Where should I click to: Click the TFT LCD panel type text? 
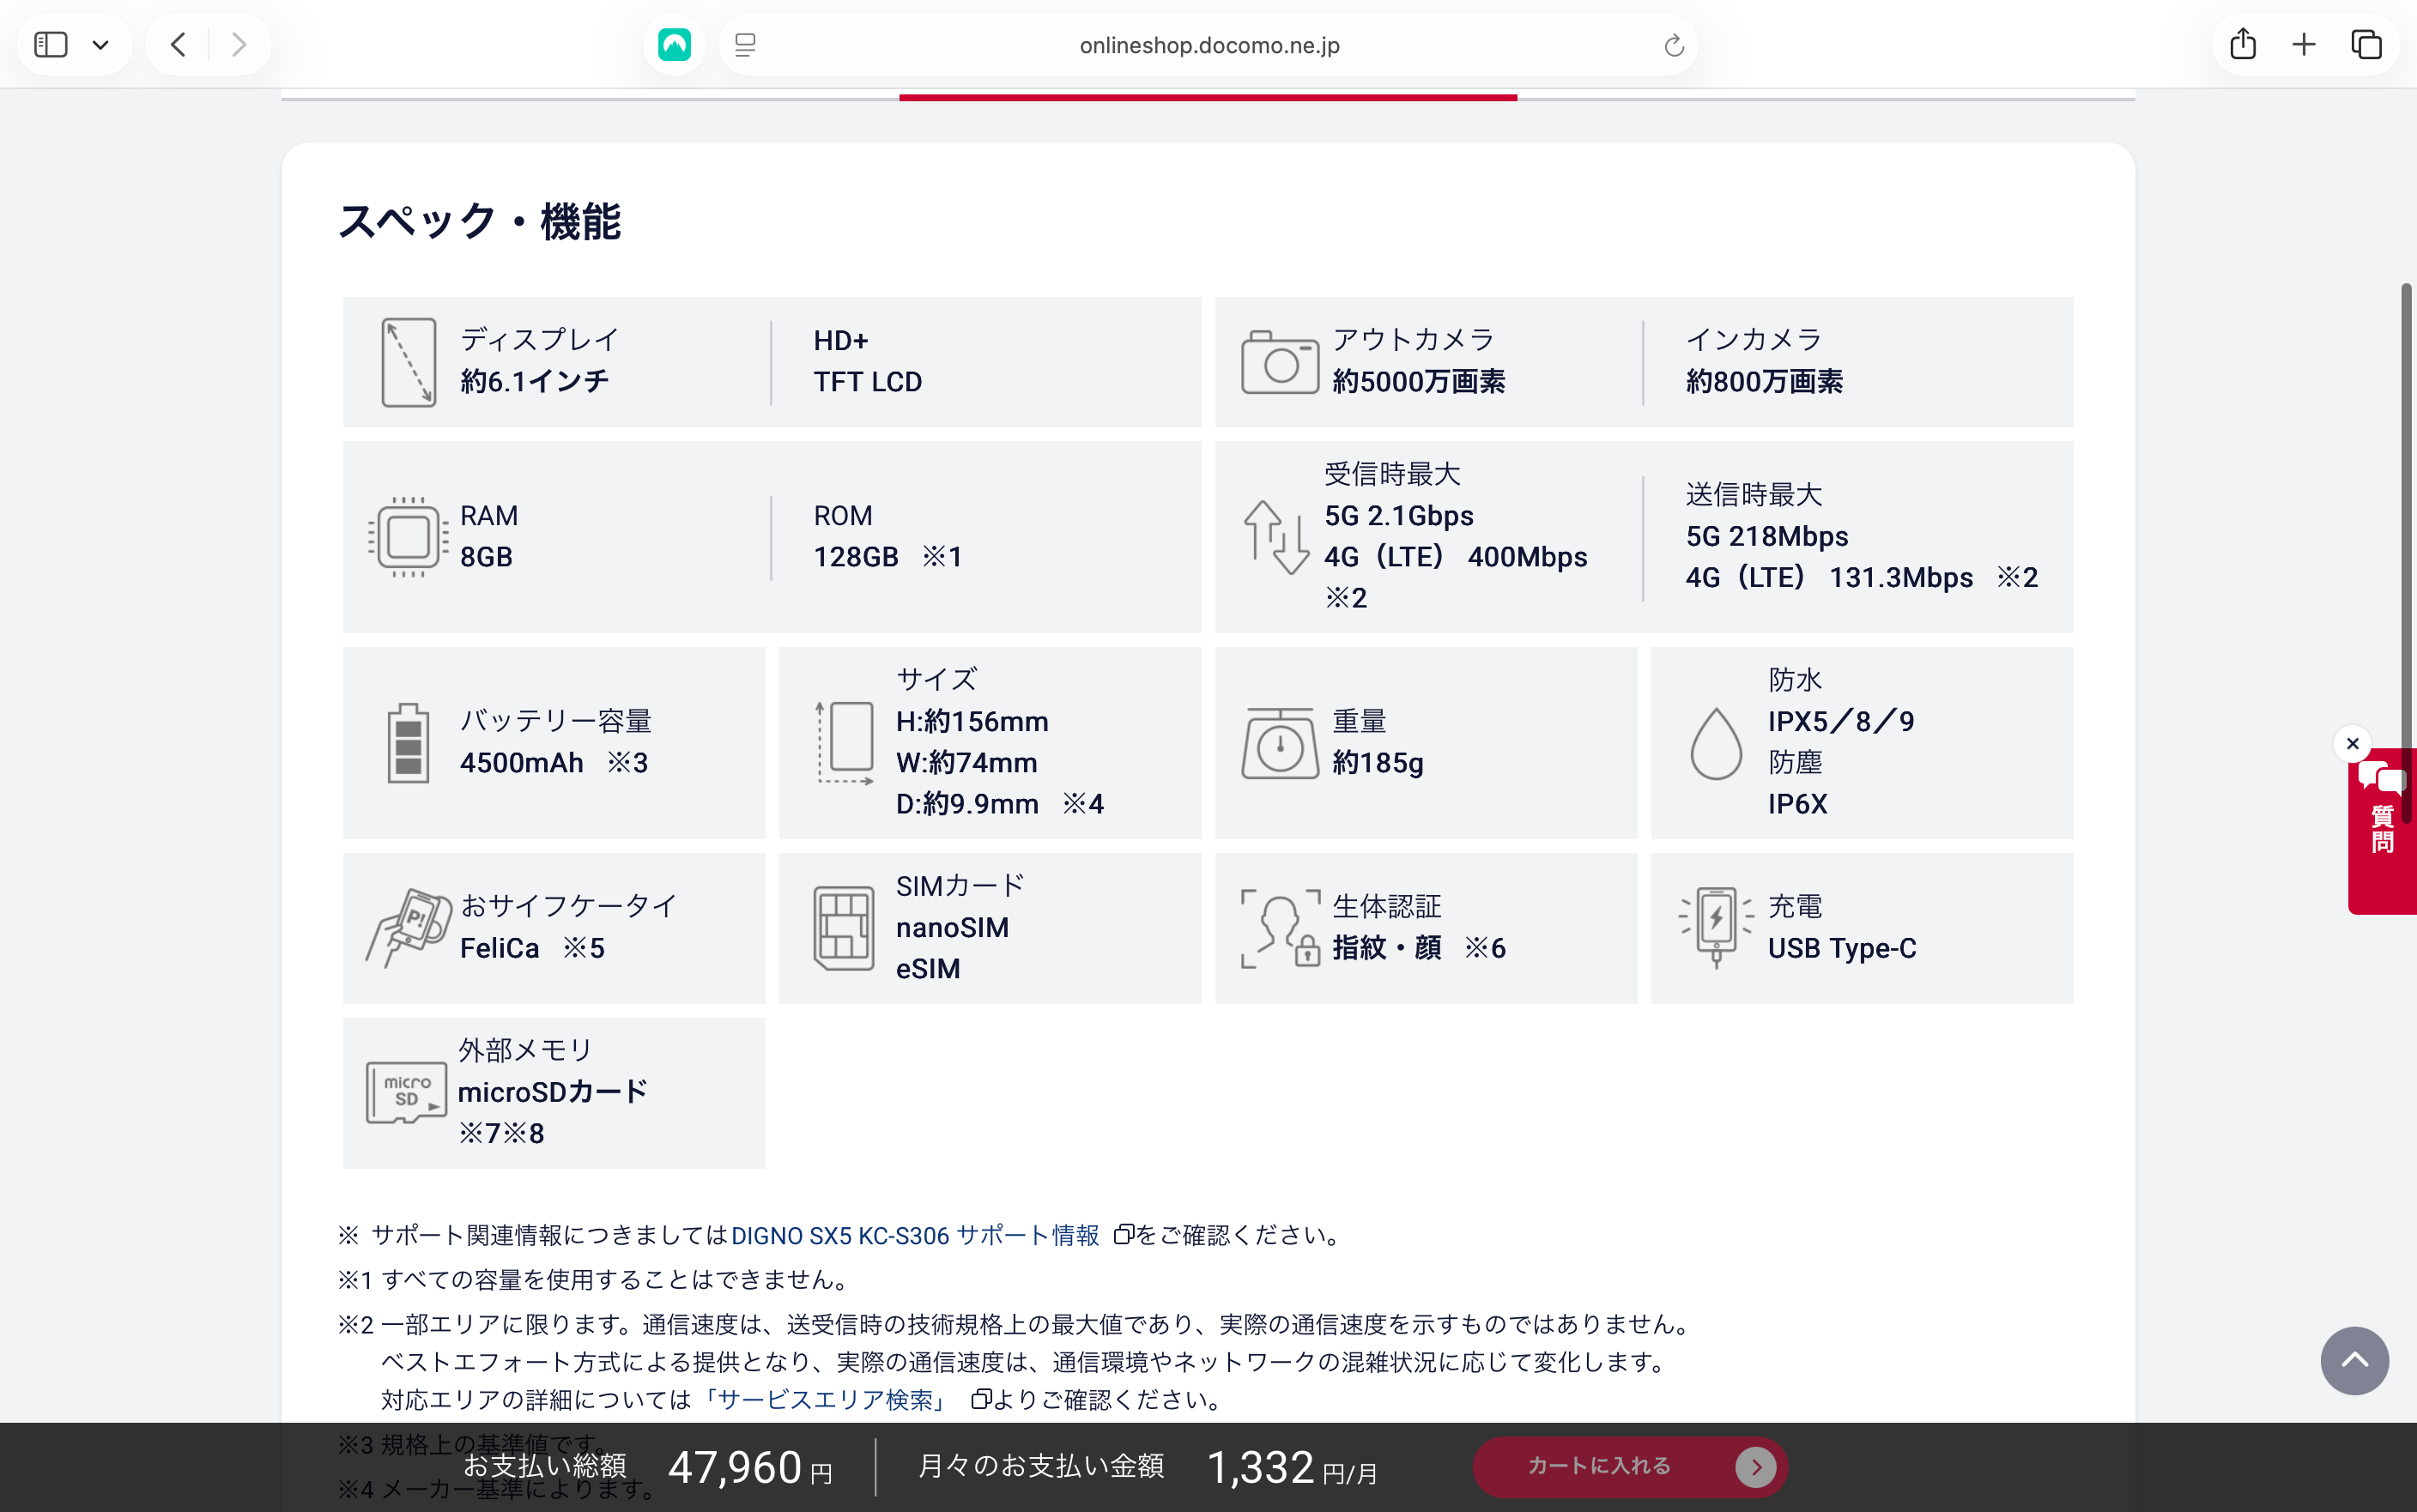click(x=867, y=381)
